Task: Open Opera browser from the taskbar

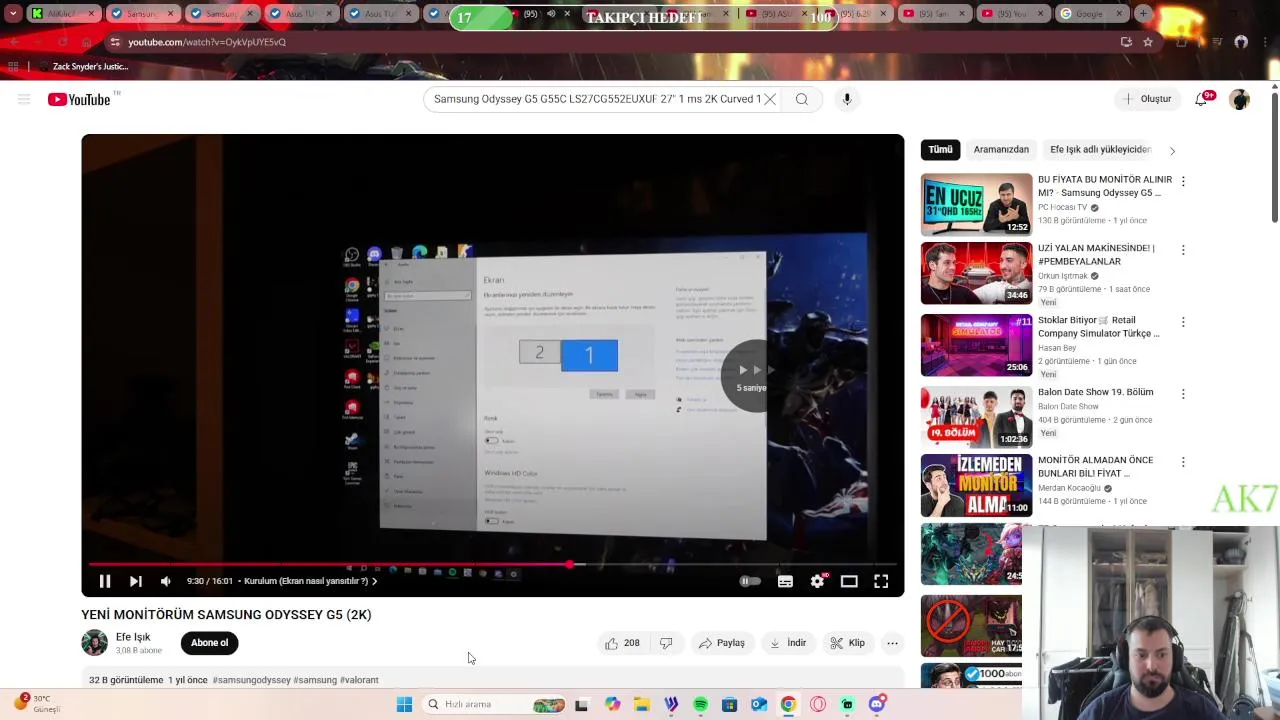Action: (x=818, y=704)
